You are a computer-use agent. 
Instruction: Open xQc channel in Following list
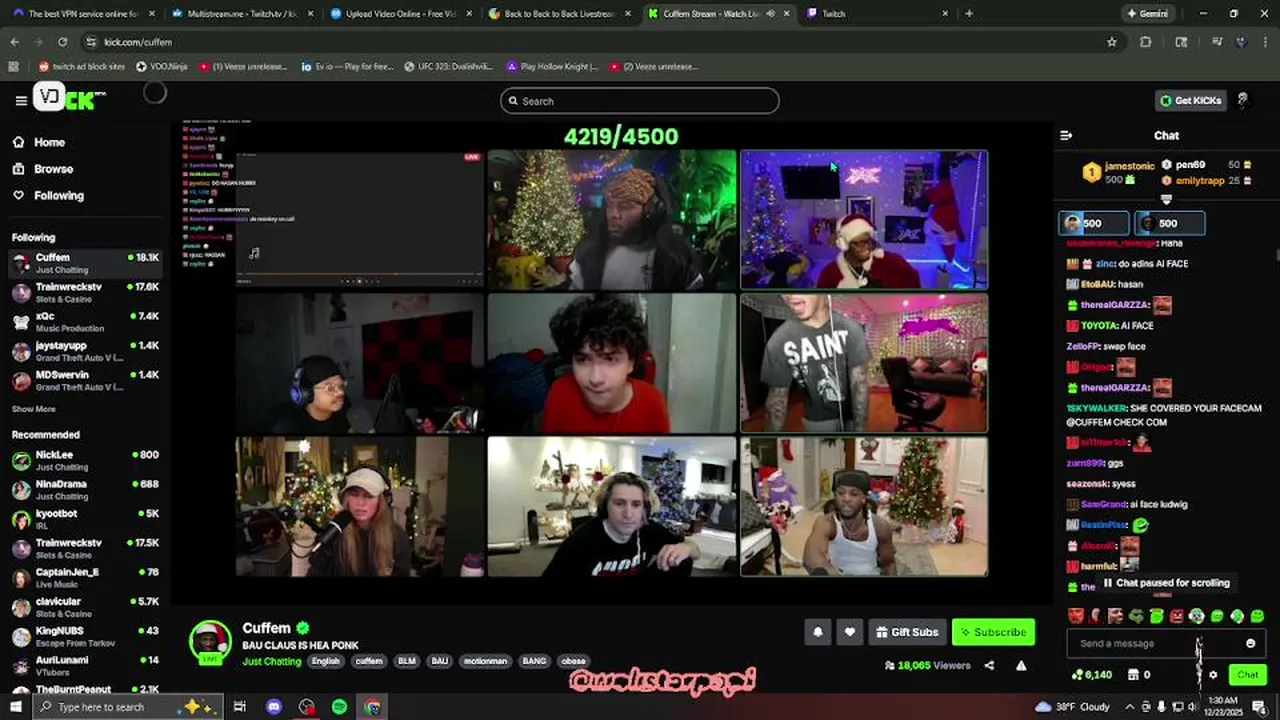[85, 321]
